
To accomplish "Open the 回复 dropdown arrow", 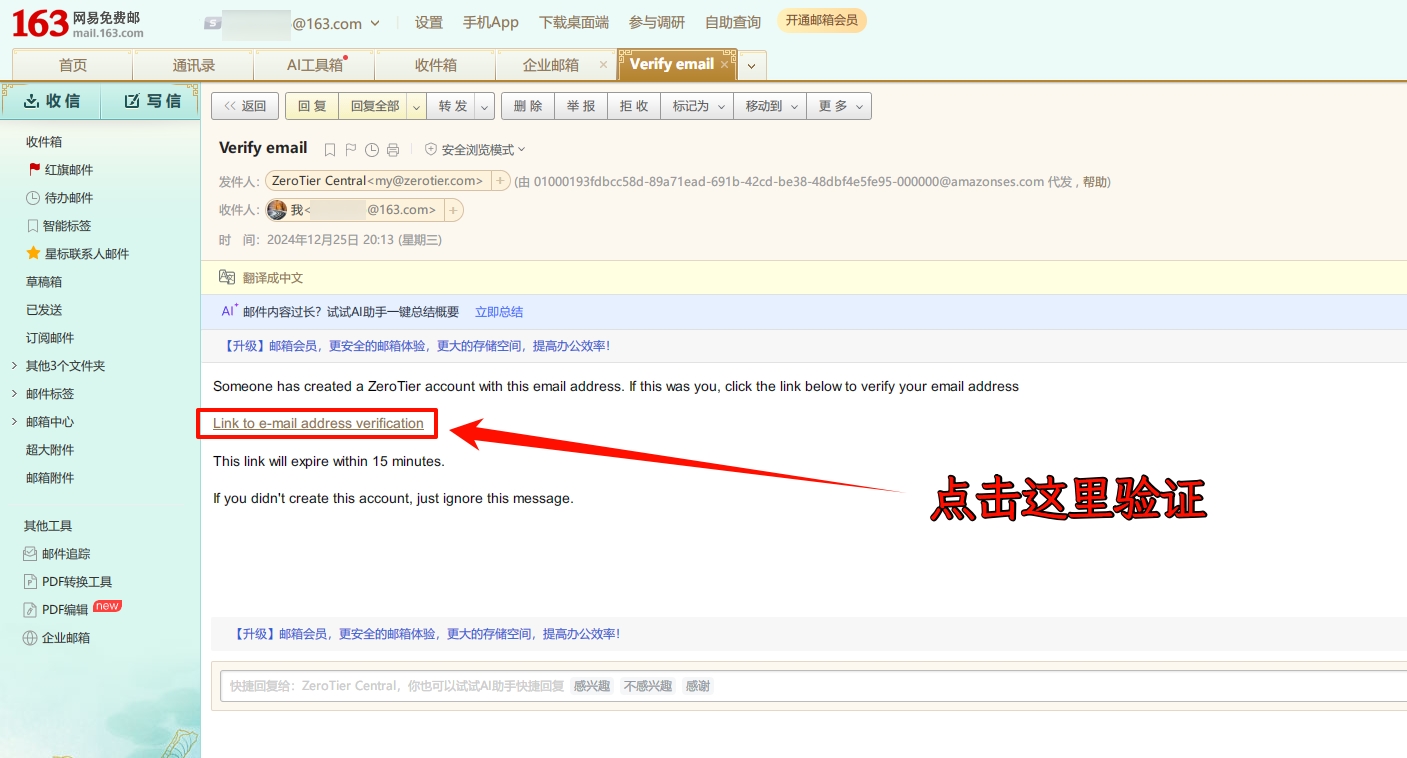I will pos(416,106).
